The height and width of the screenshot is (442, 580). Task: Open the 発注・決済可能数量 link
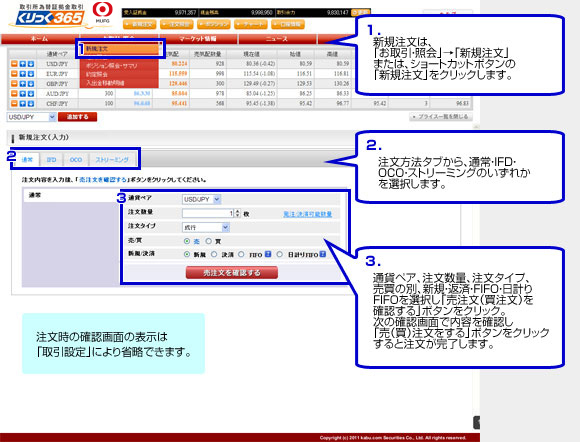tap(307, 214)
